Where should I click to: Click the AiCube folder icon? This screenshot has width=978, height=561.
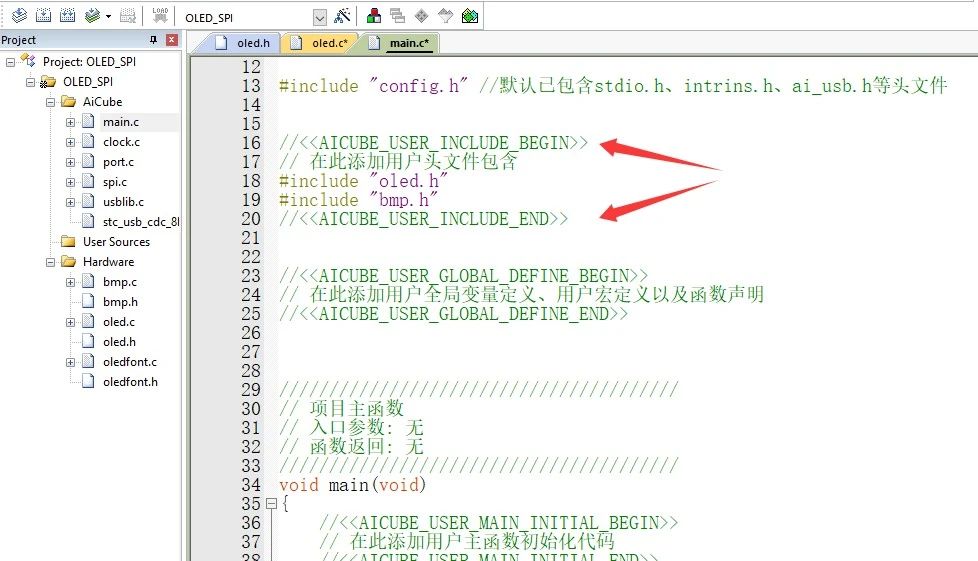[68, 102]
